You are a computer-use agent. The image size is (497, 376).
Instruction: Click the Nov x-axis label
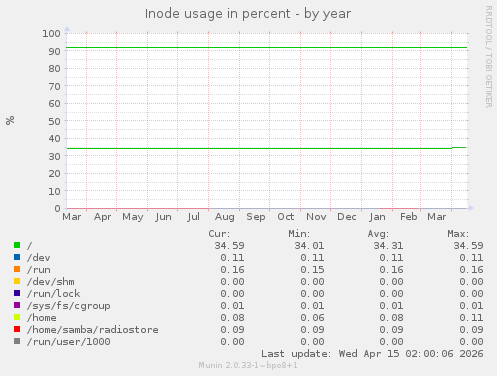pyautogui.click(x=316, y=217)
